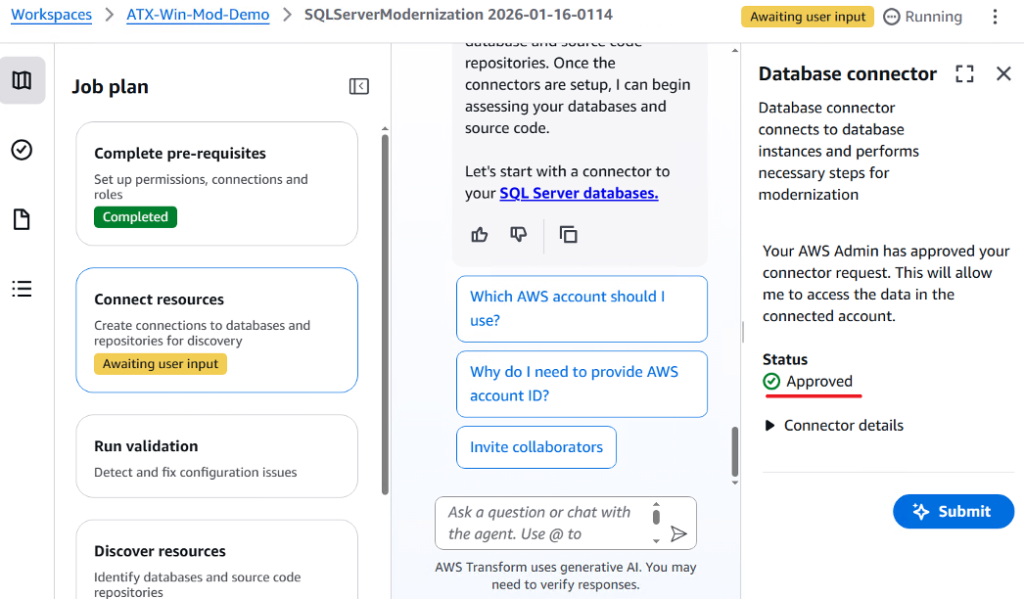Click the thumbs up feedback icon

tap(480, 235)
